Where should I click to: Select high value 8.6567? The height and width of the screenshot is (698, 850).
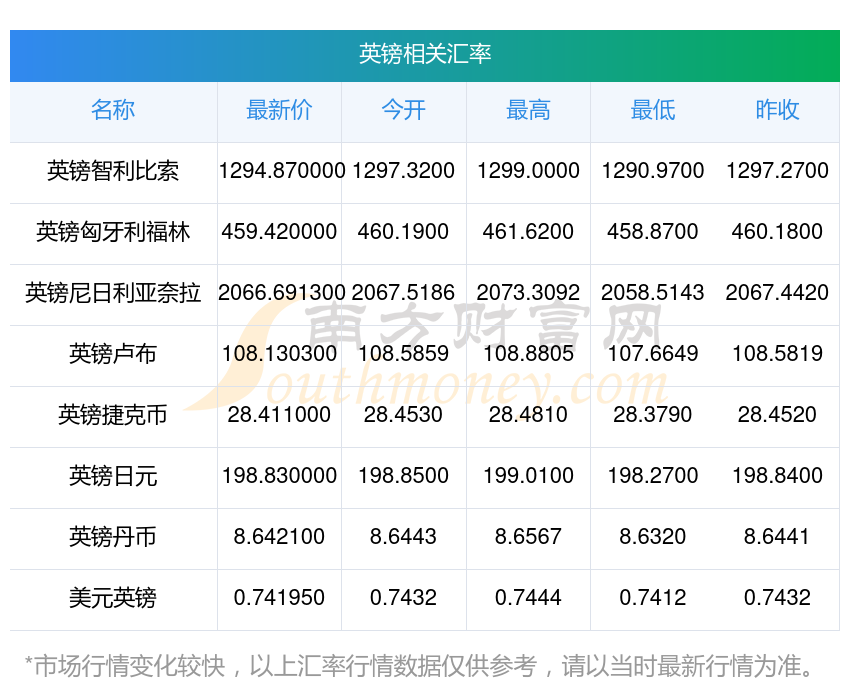(x=528, y=537)
